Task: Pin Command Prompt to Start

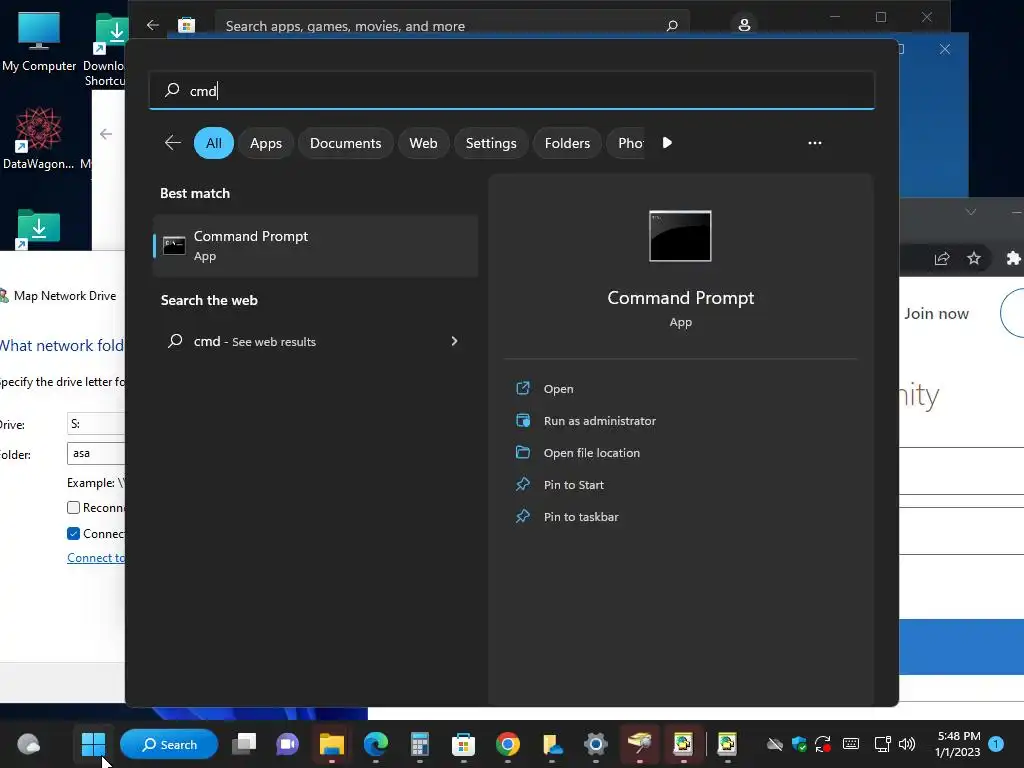Action: pyautogui.click(x=573, y=485)
